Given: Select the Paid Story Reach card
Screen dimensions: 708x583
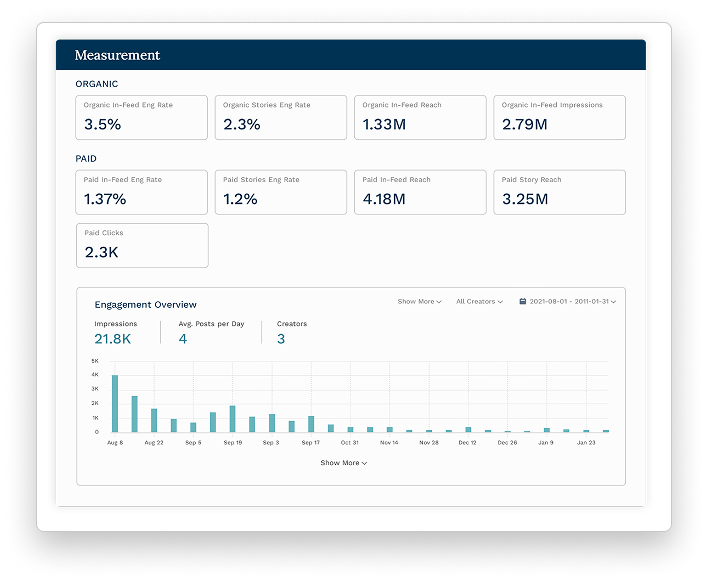Looking at the screenshot, I should tap(559, 192).
